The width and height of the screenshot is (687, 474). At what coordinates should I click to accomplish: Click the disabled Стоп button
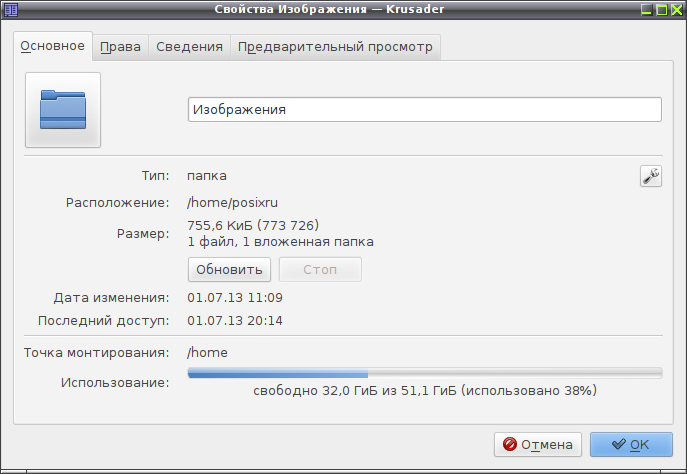click(320, 269)
